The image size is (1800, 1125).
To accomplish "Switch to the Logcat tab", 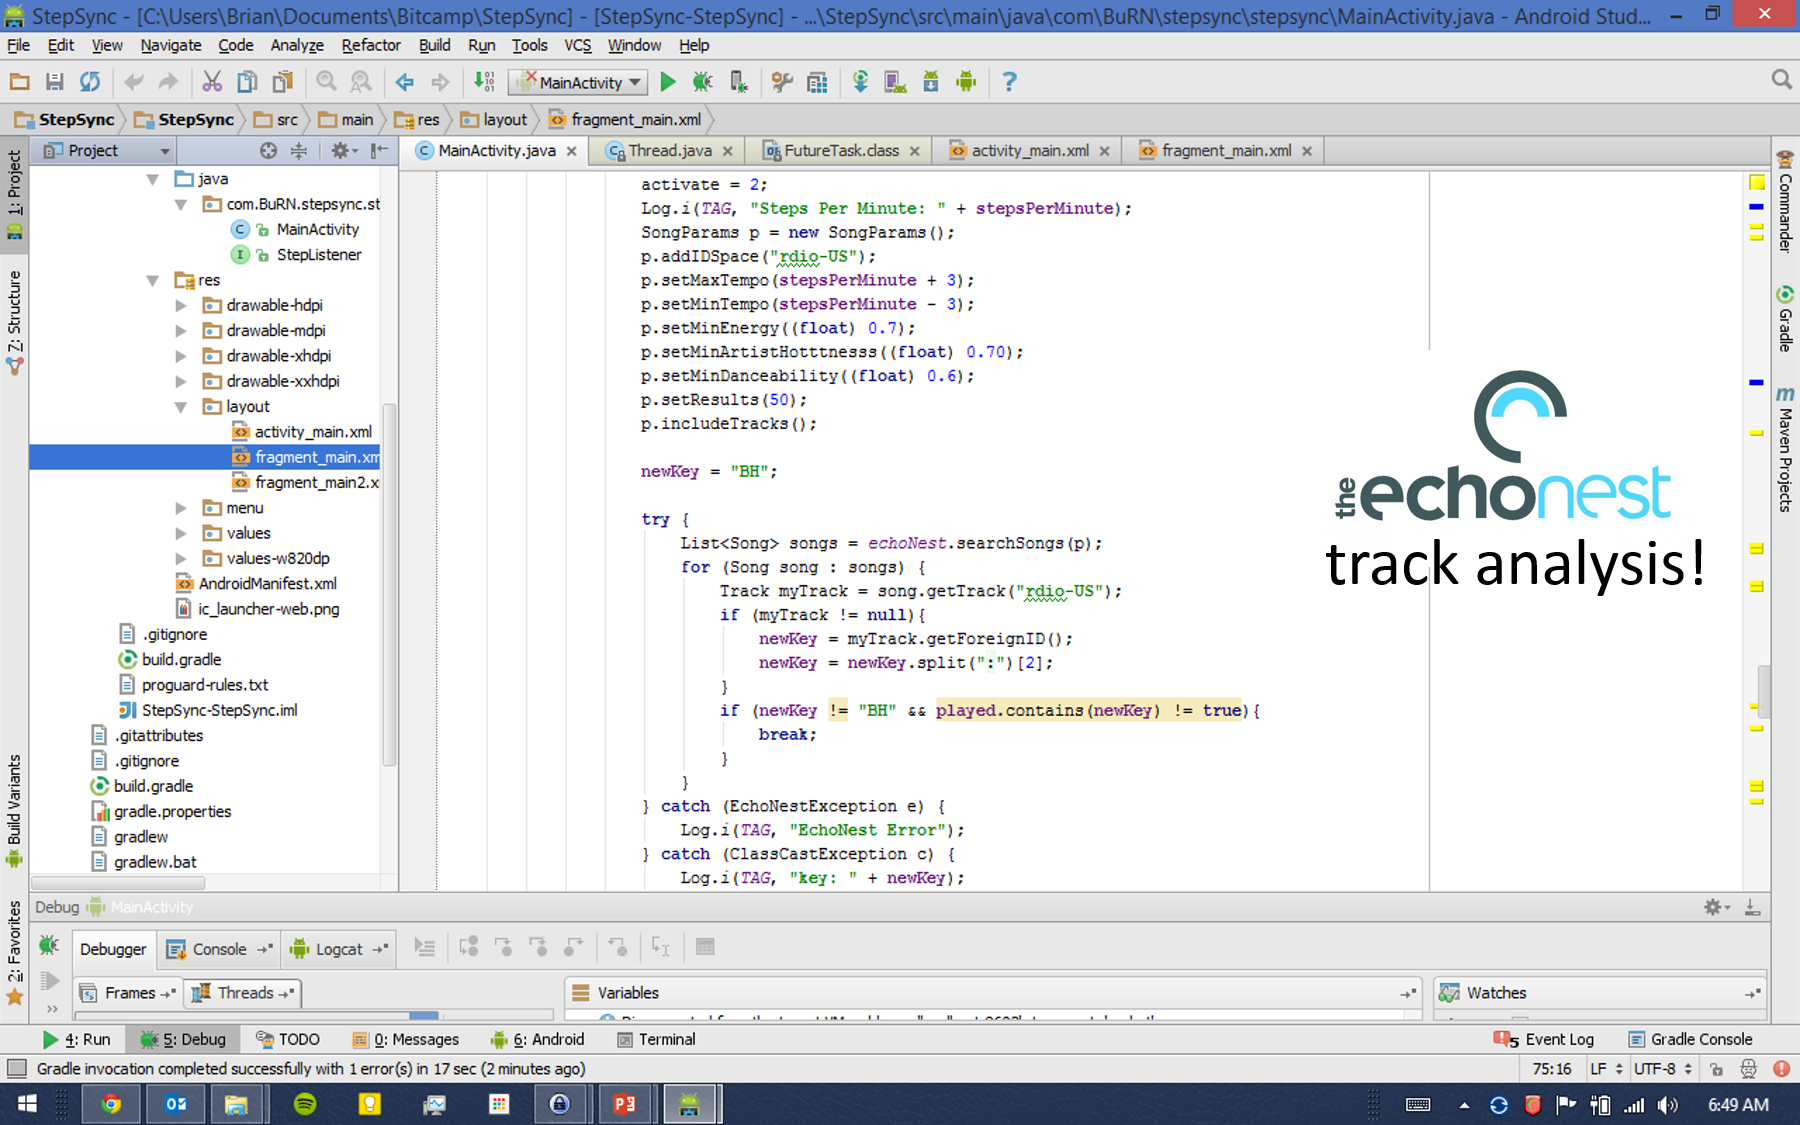I will coord(339,949).
